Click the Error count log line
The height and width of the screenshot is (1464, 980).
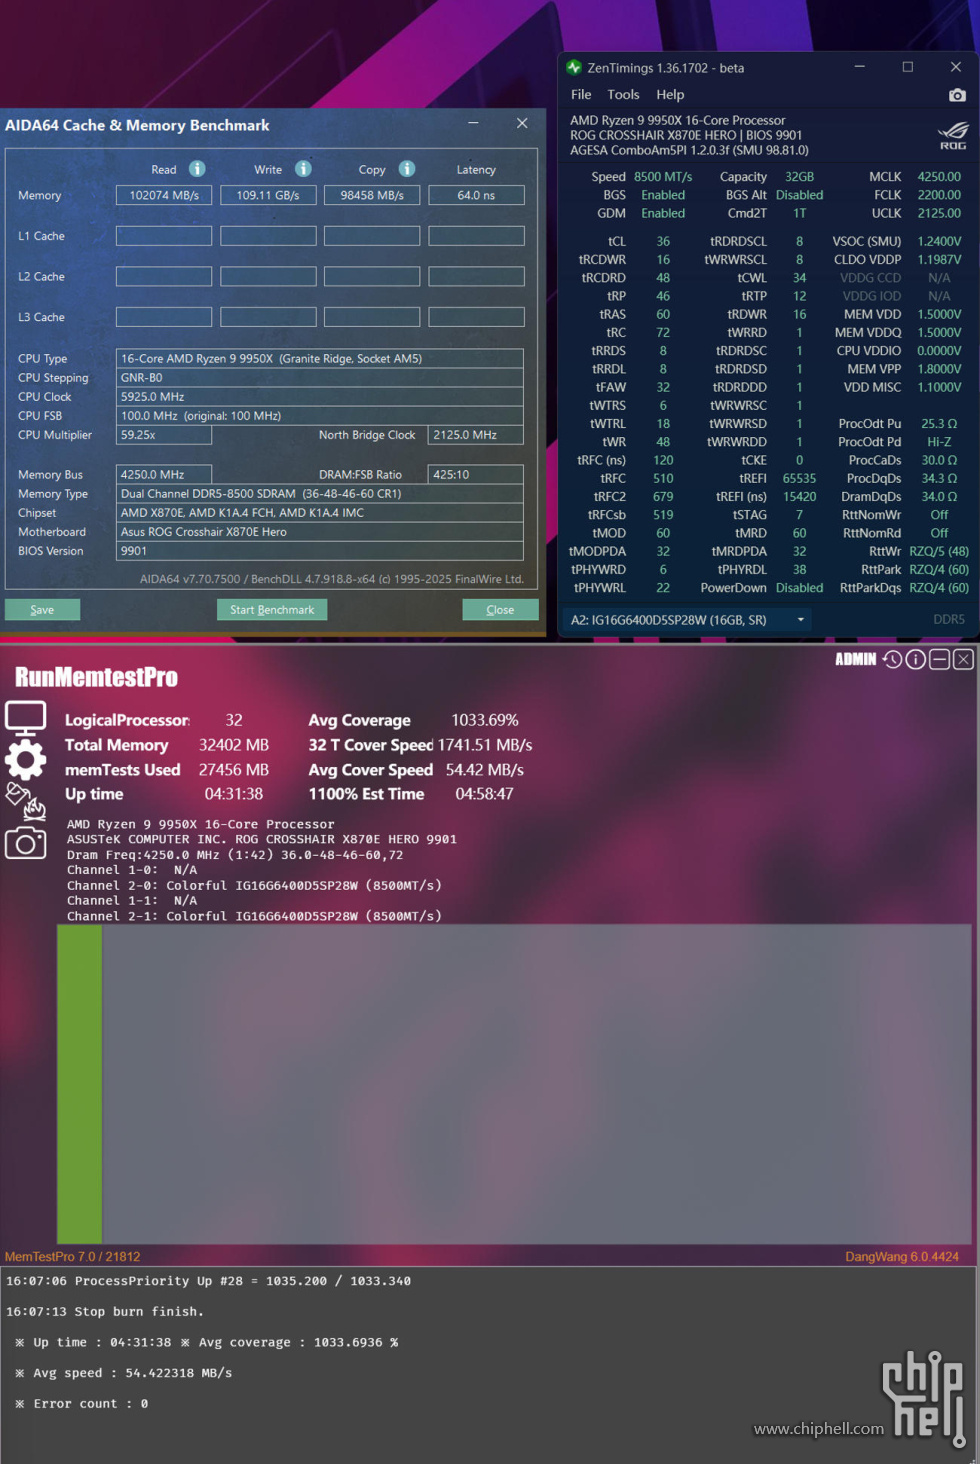pyautogui.click(x=82, y=1404)
